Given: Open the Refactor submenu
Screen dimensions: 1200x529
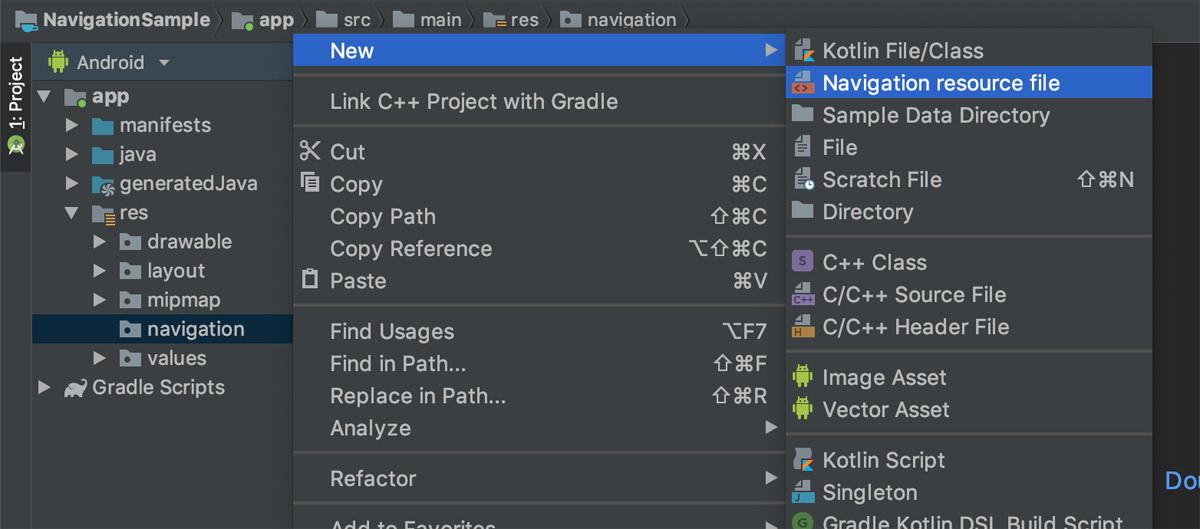Looking at the screenshot, I should (x=539, y=478).
